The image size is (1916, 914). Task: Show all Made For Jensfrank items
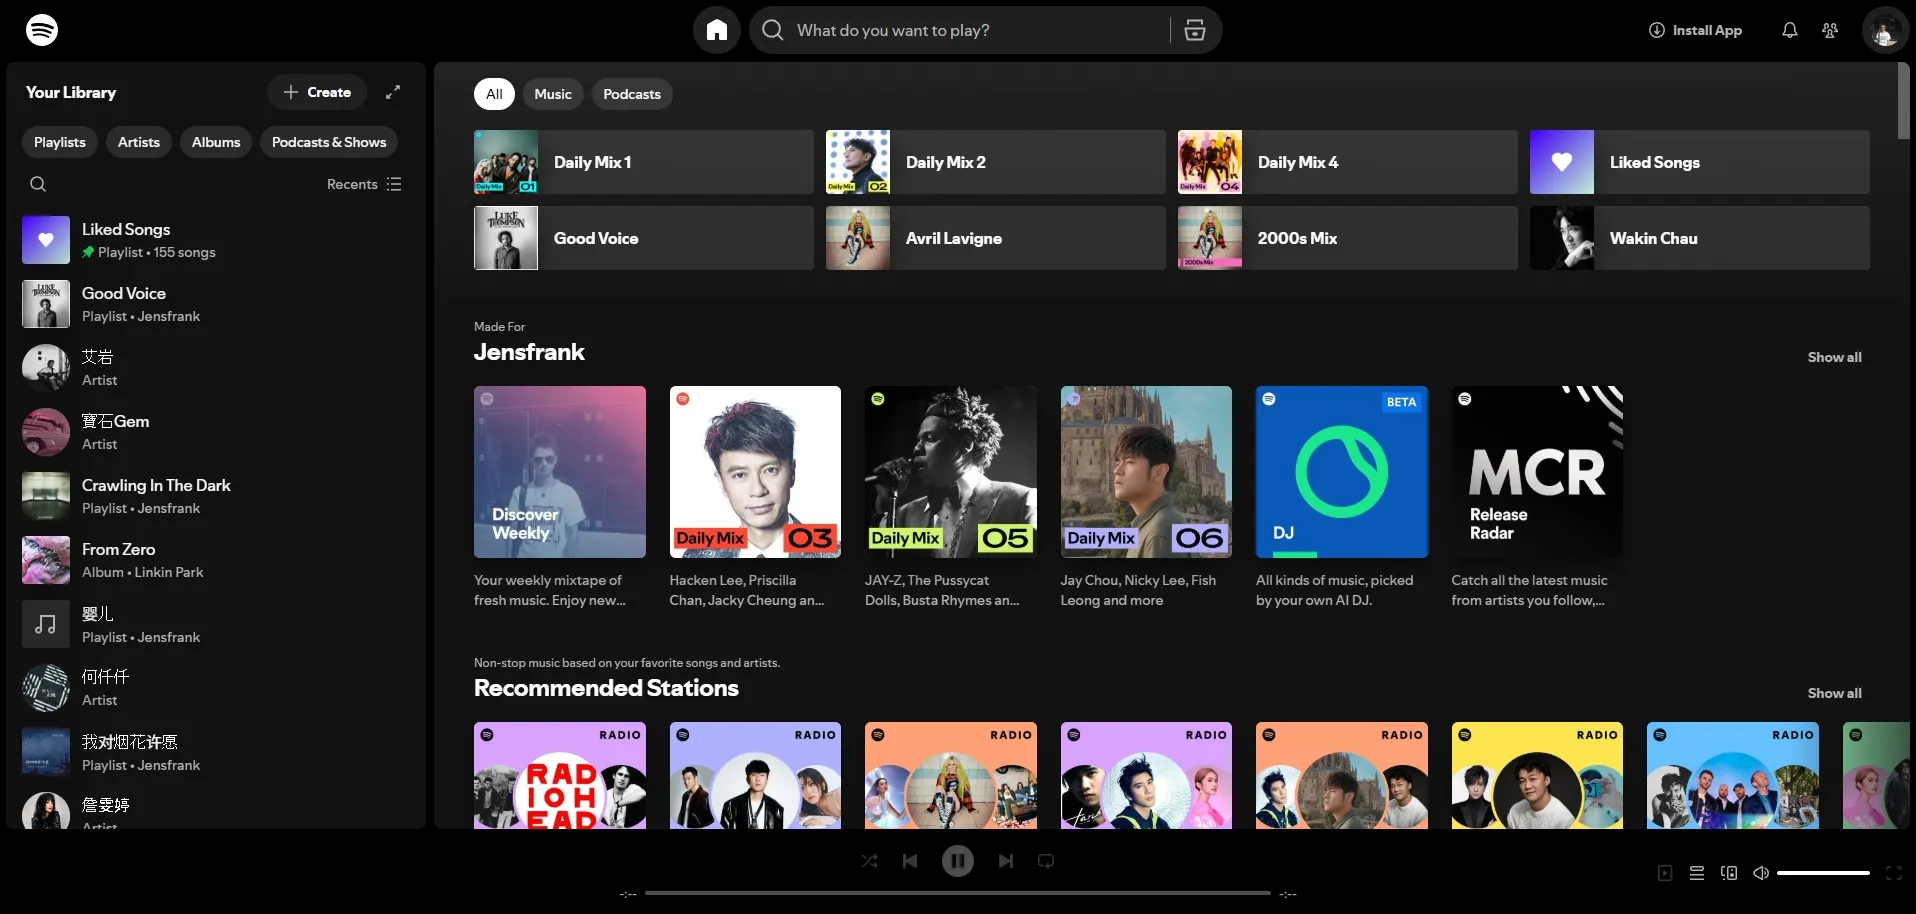pos(1835,357)
